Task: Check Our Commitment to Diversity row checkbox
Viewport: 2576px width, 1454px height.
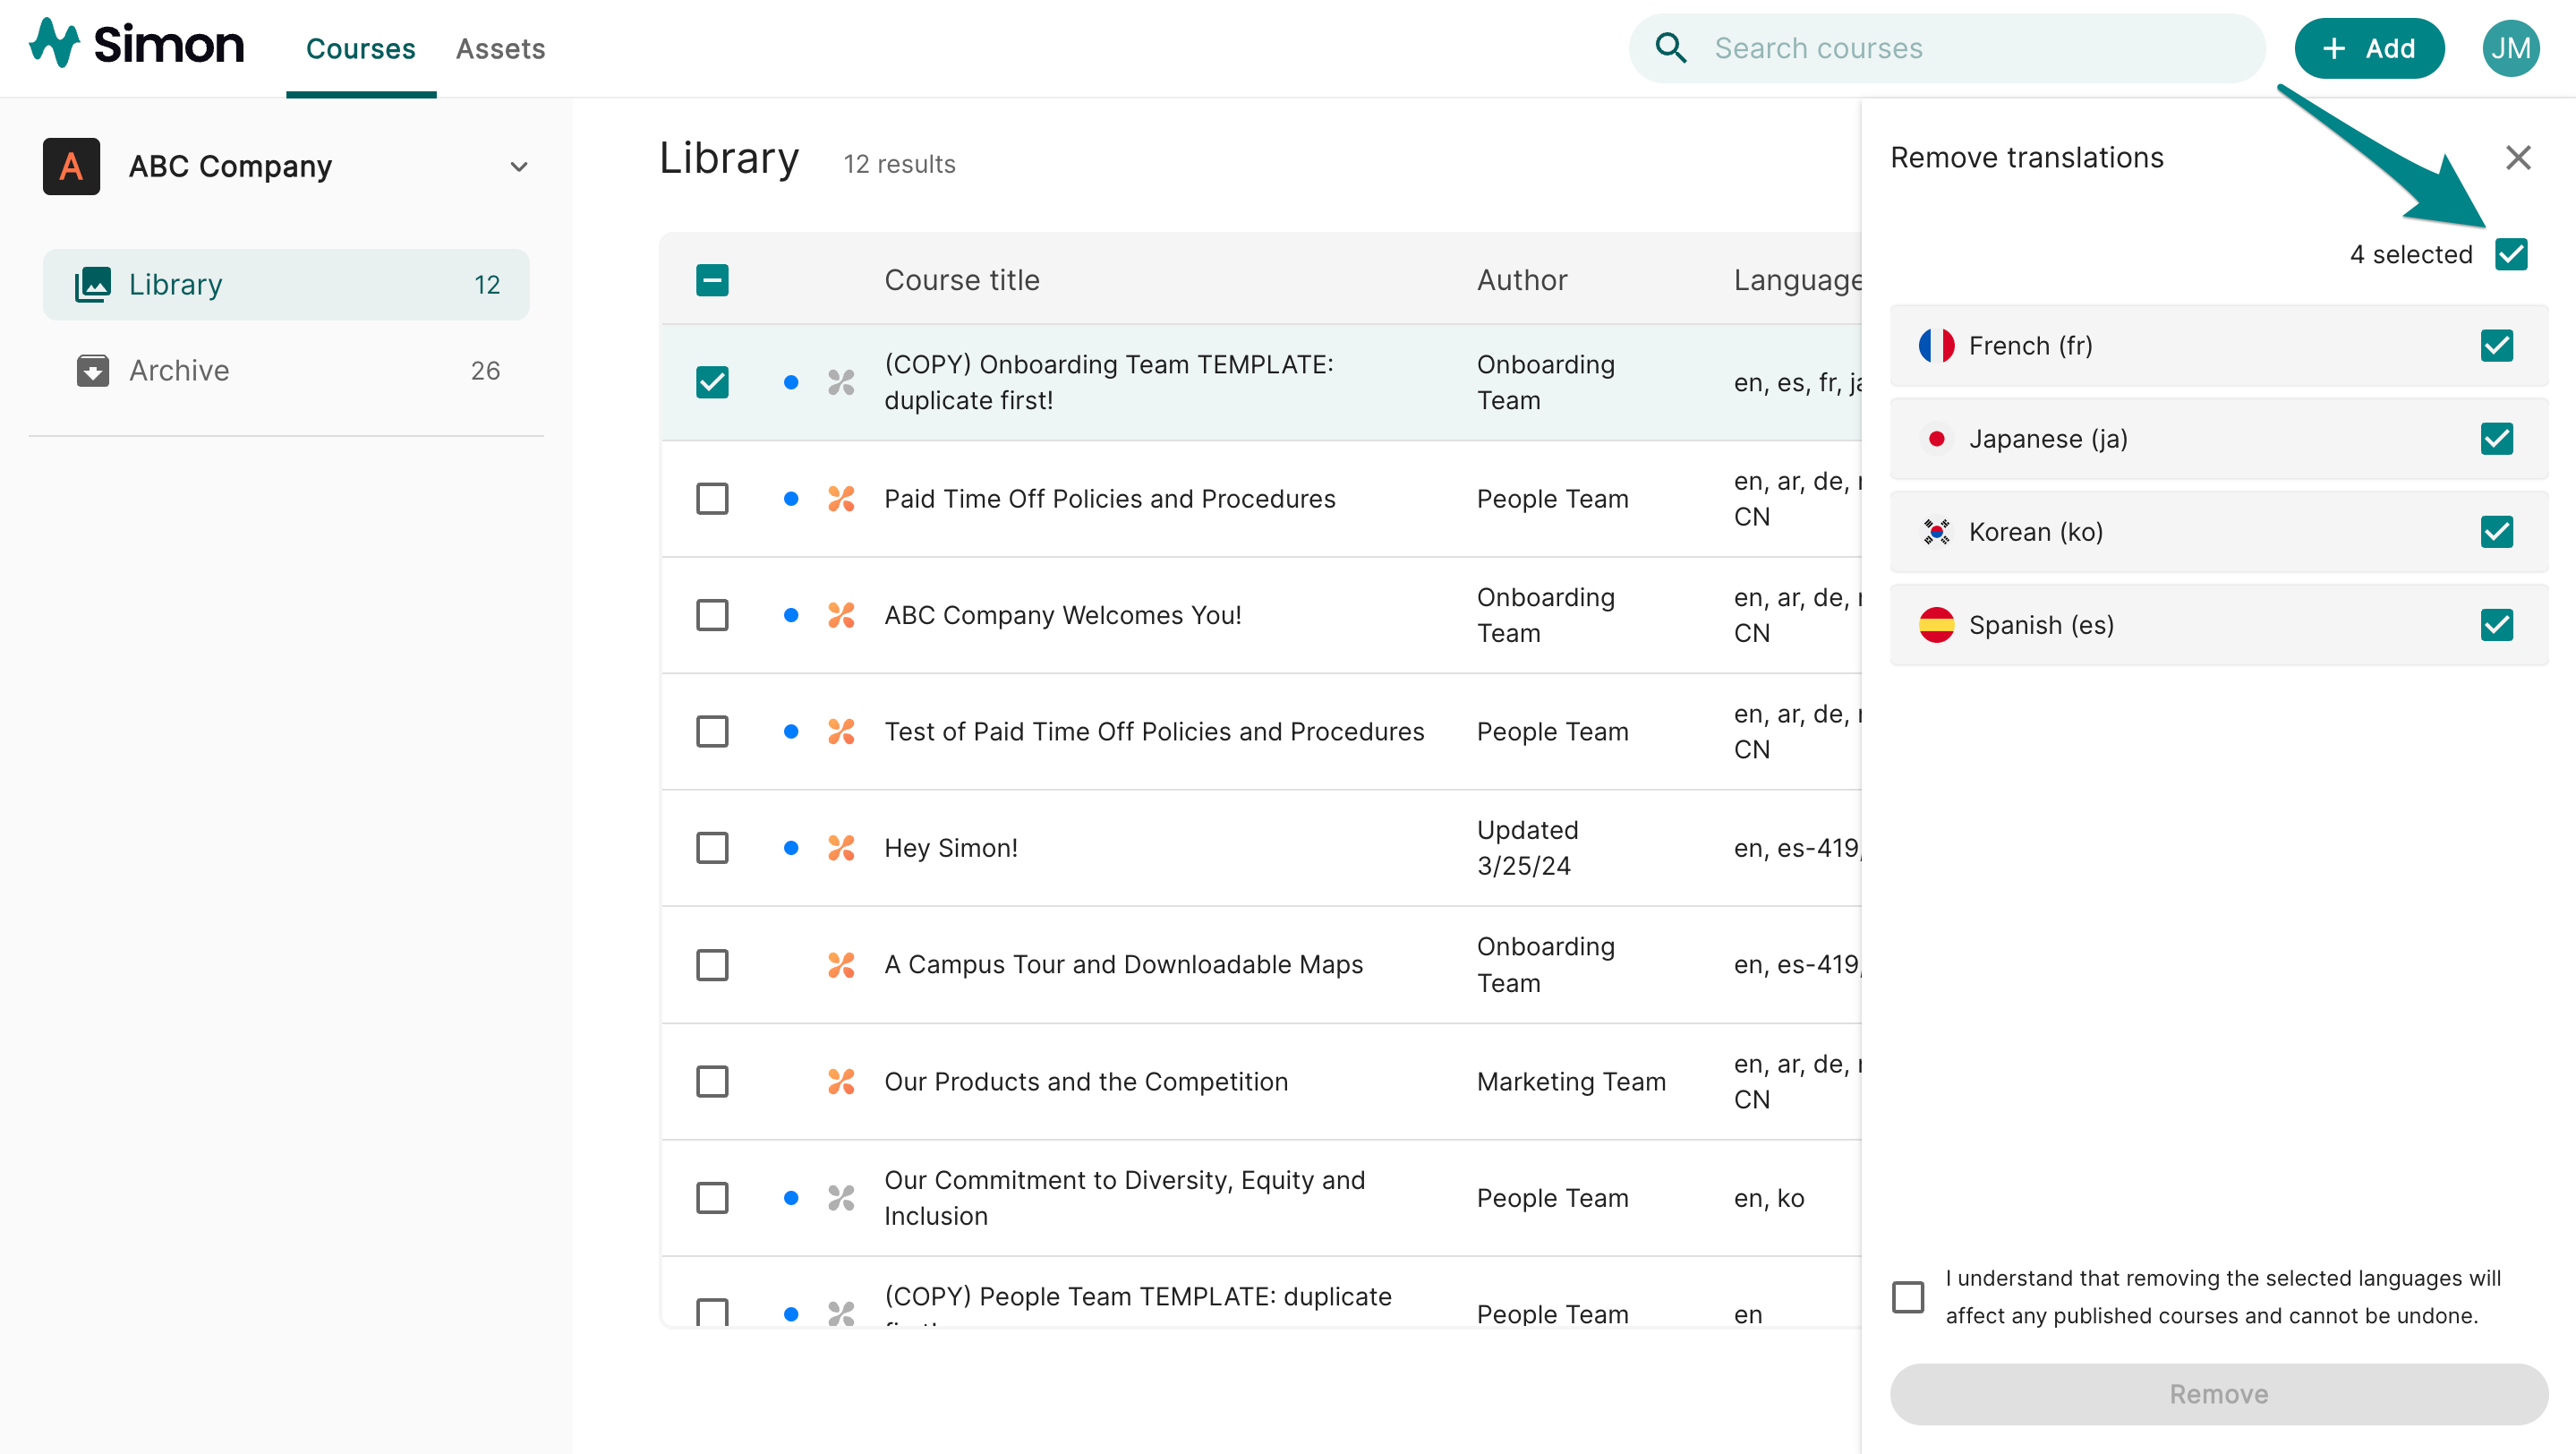Action: point(712,1197)
